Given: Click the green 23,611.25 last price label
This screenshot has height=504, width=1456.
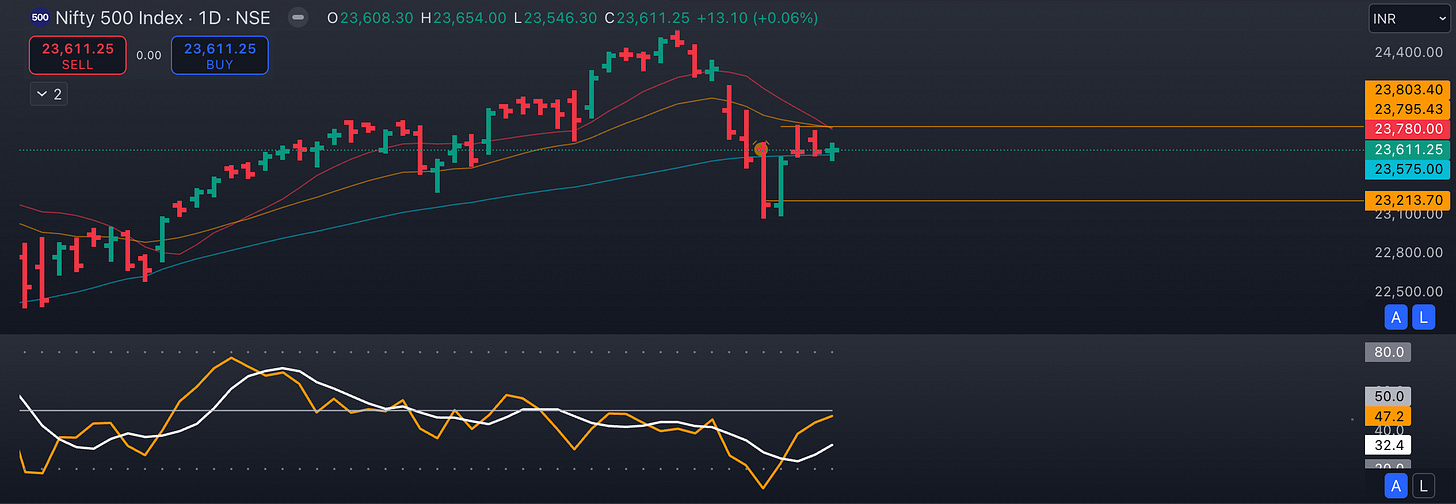Looking at the screenshot, I should point(1407,149).
